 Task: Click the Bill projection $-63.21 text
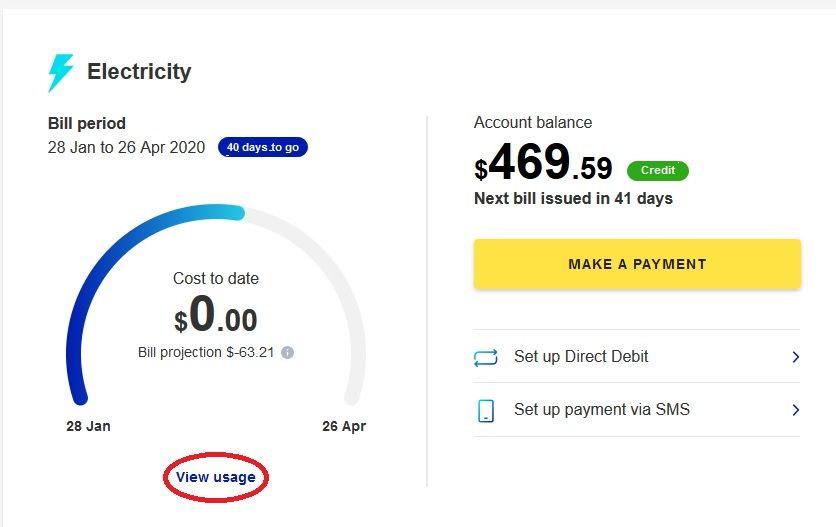coord(206,353)
